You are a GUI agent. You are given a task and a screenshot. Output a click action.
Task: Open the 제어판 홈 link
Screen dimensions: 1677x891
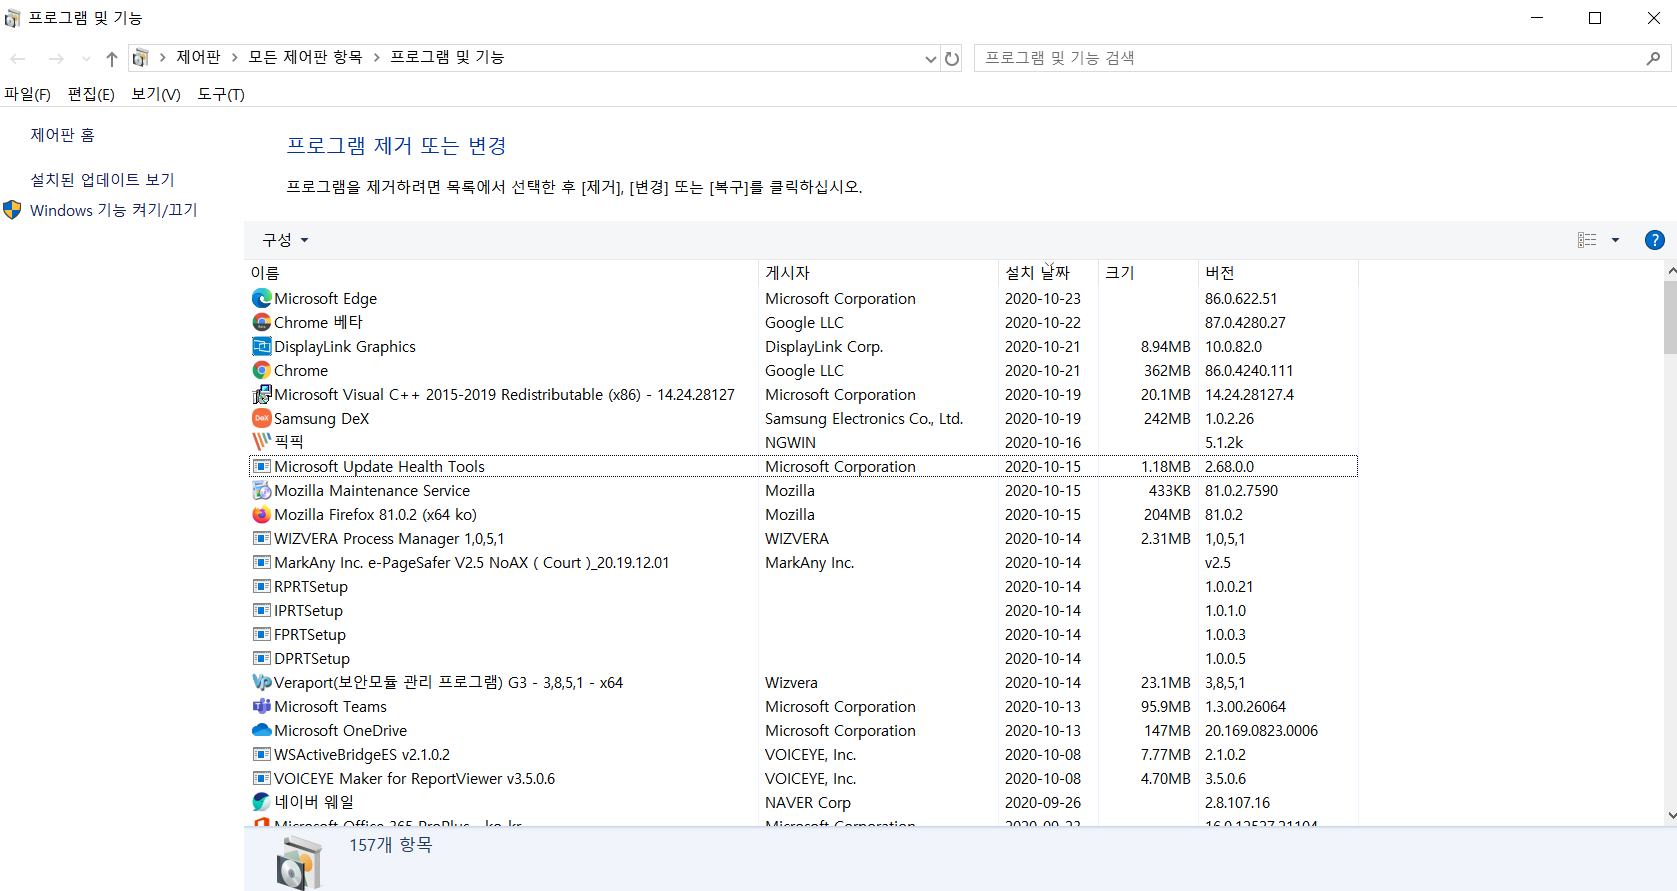(62, 135)
